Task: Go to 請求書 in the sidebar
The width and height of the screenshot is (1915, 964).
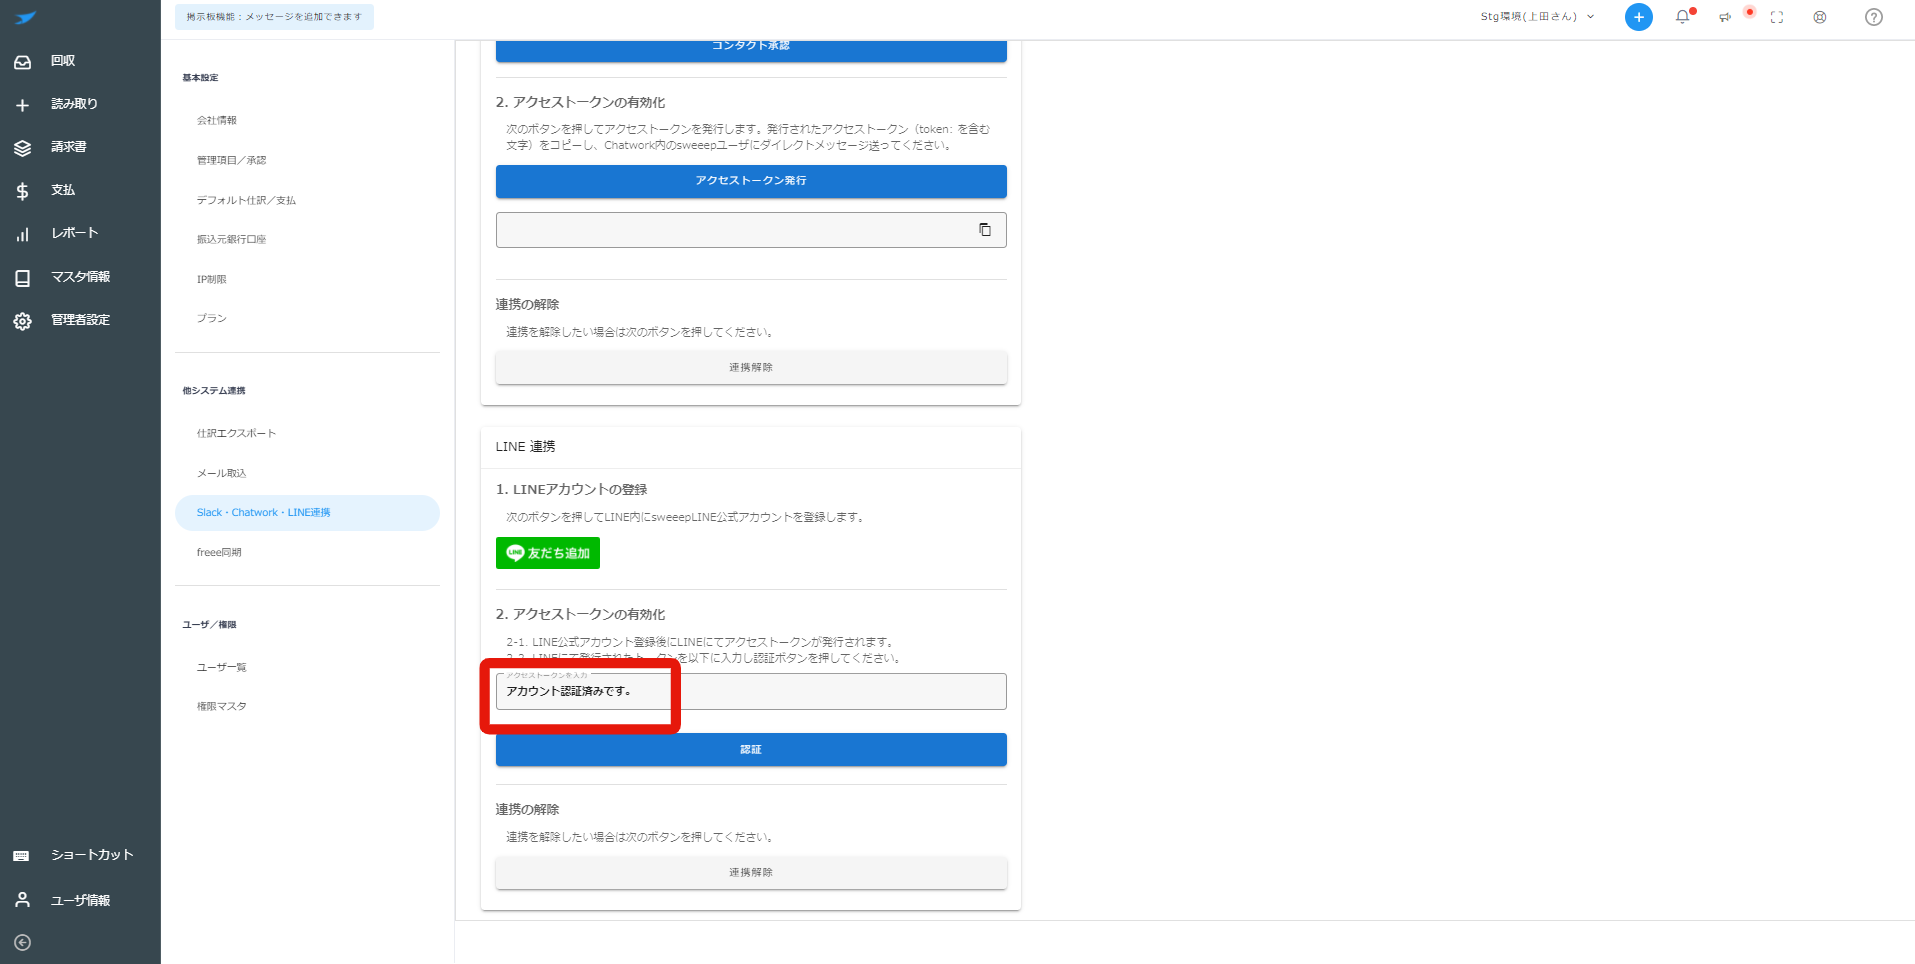Action: coord(69,147)
